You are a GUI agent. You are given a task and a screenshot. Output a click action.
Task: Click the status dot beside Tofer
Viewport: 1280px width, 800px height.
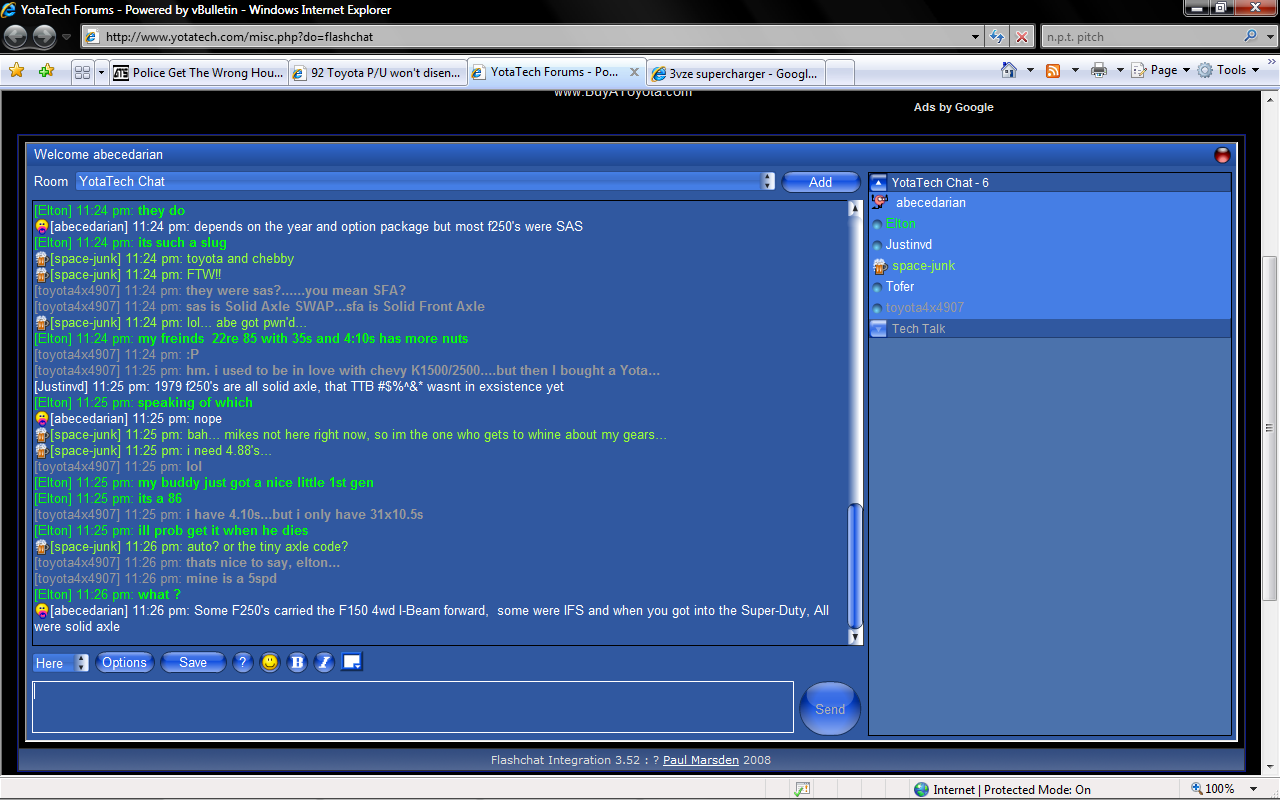pyautogui.click(x=877, y=287)
